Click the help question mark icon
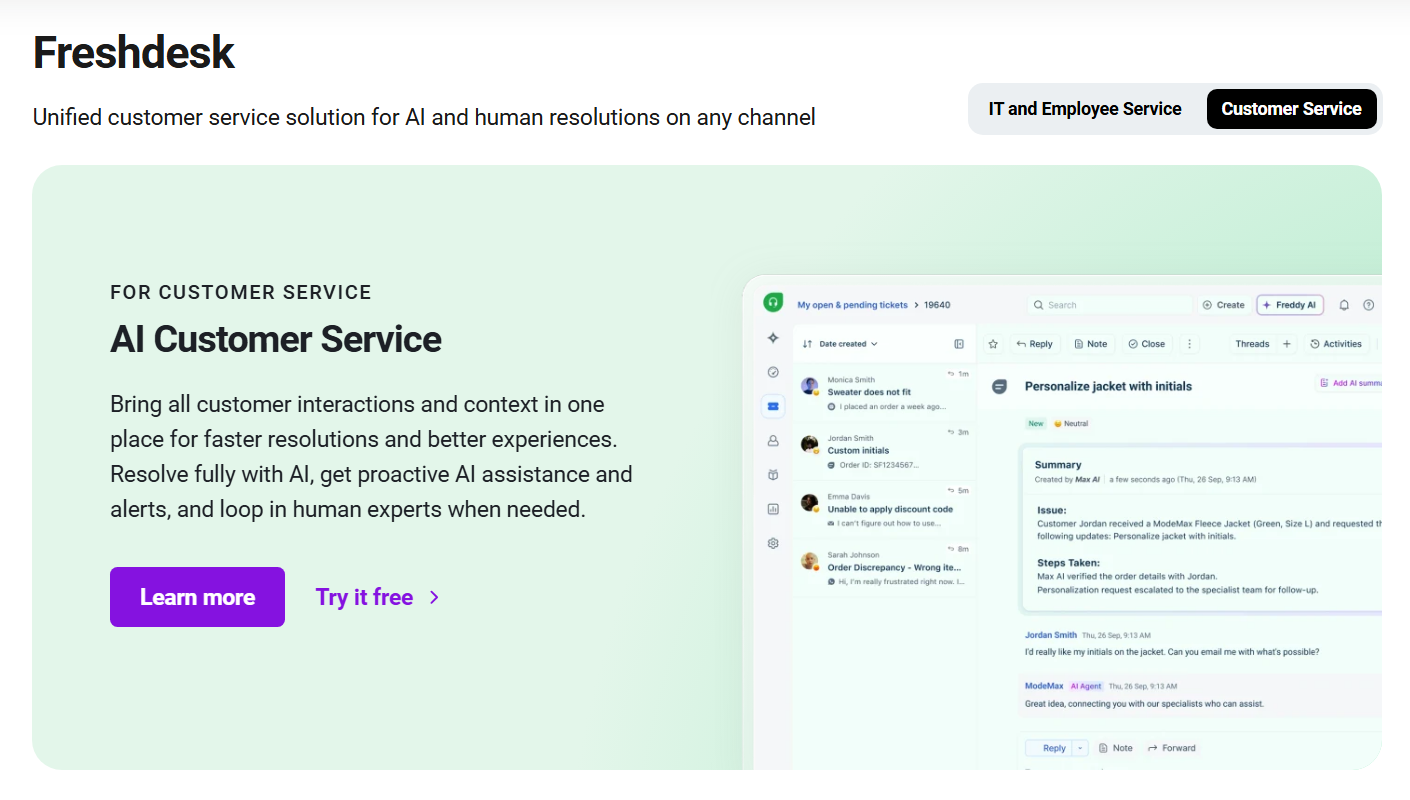The image size is (1410, 800). tap(1369, 305)
